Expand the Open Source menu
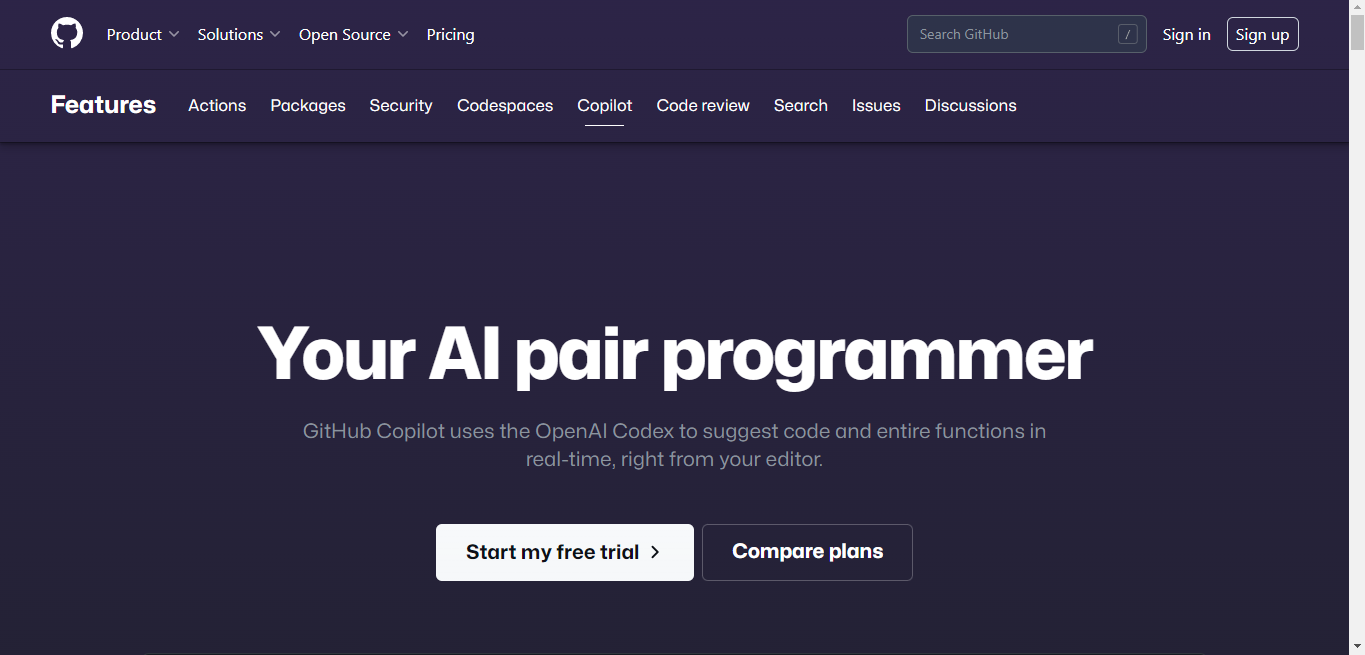This screenshot has height=655, width=1365. 354,34
